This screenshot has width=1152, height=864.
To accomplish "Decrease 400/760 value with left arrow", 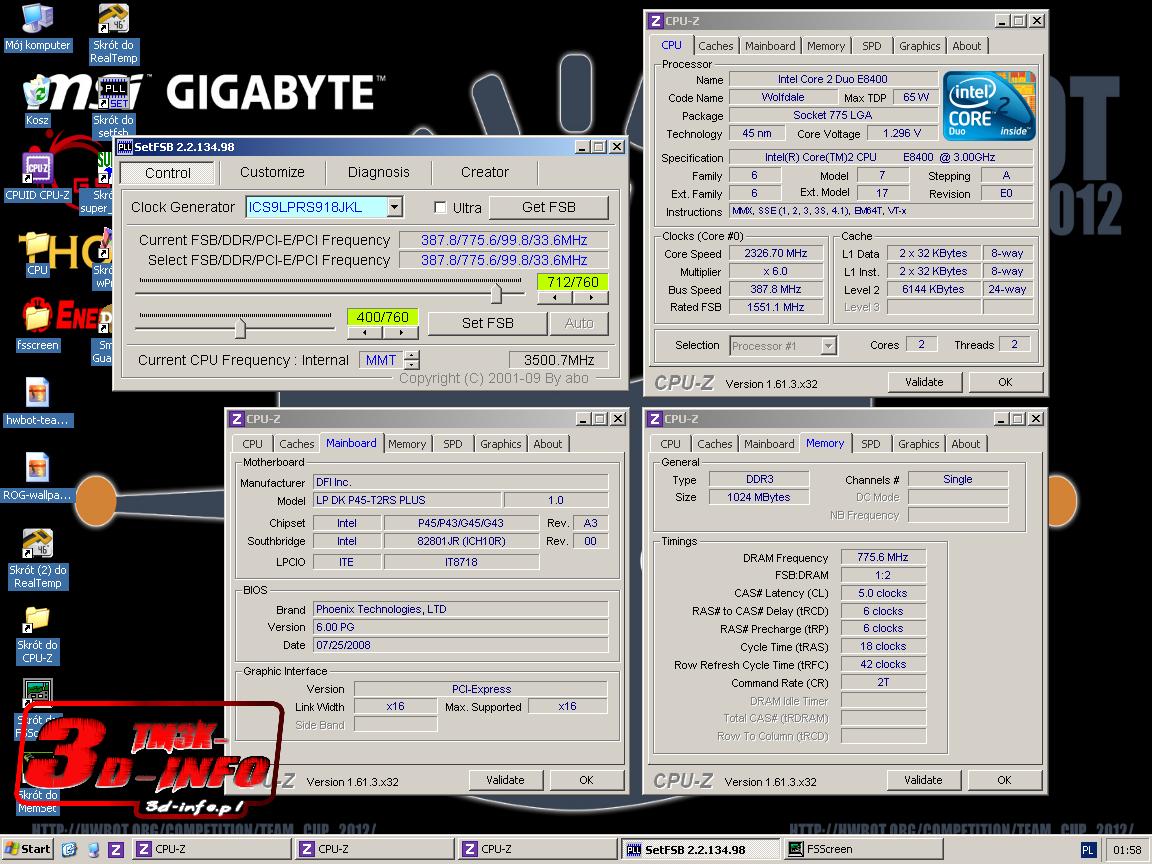I will (364, 333).
